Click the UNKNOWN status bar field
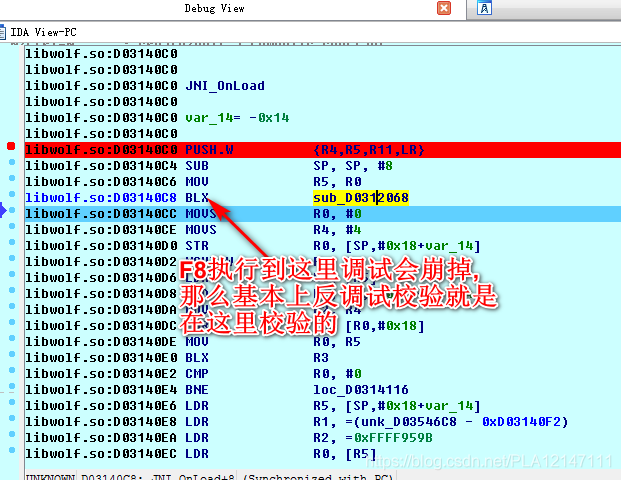 click(50, 476)
